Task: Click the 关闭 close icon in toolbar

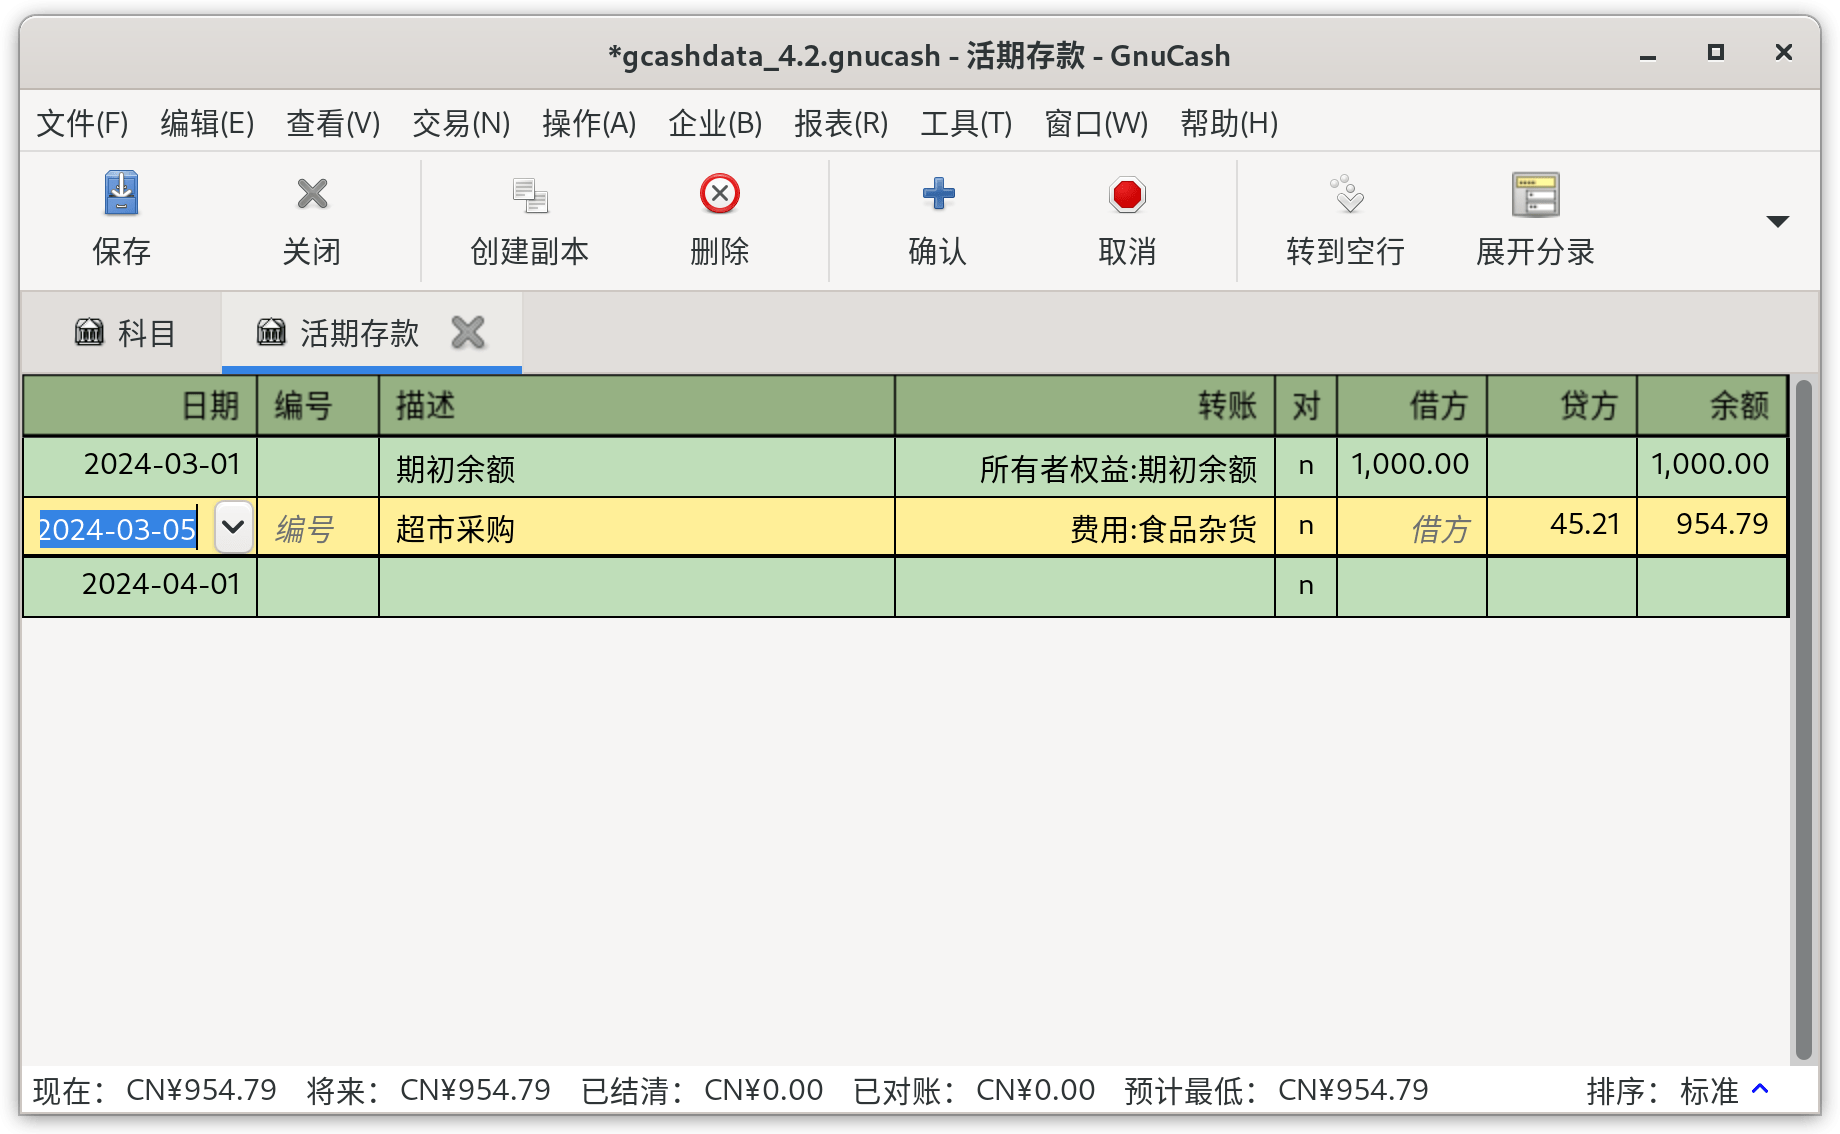Action: tap(312, 193)
